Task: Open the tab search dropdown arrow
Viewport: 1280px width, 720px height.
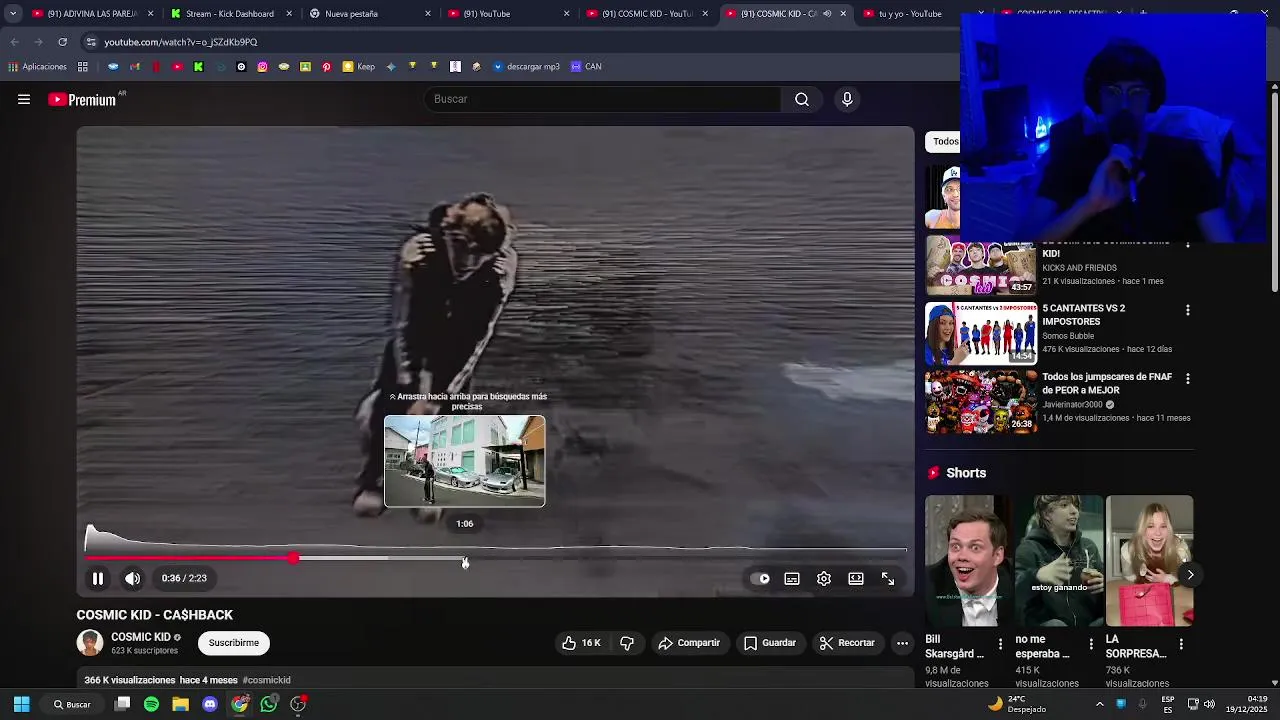Action: (13, 14)
